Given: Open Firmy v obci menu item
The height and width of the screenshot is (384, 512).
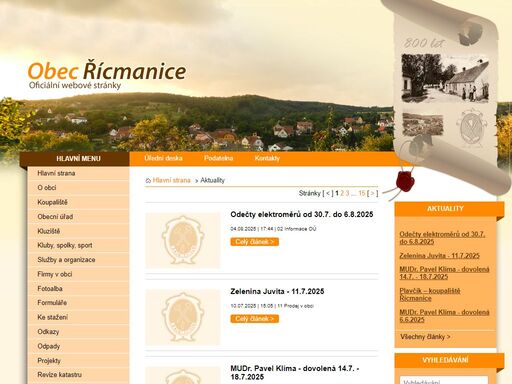Looking at the screenshot, I should click(x=79, y=274).
